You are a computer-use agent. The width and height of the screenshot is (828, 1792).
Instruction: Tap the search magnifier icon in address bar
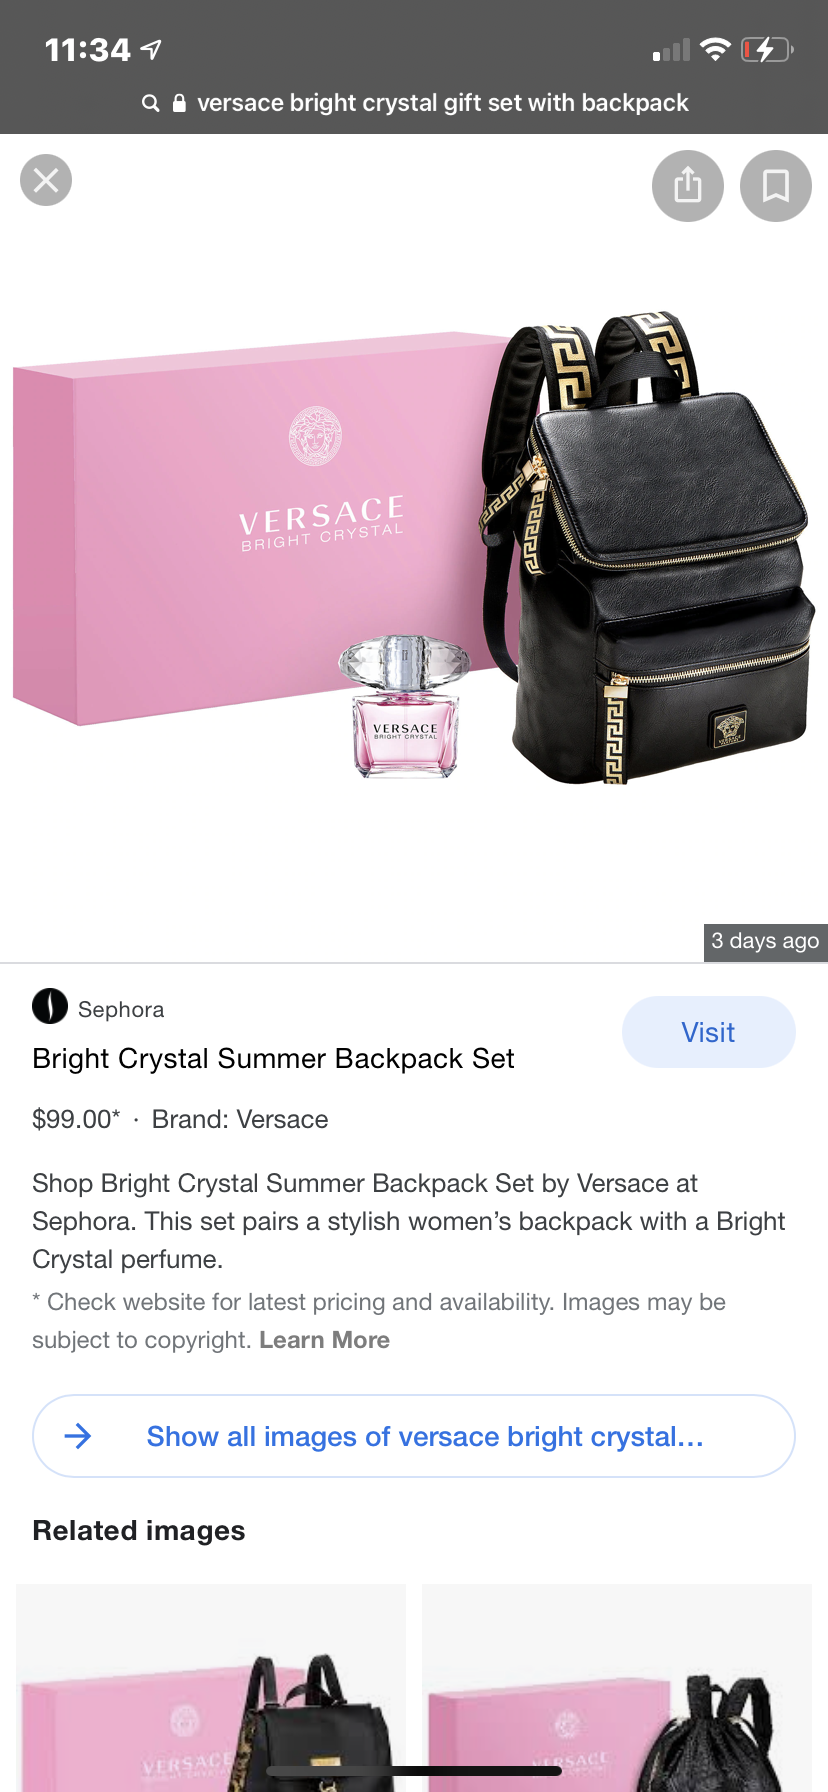(151, 103)
